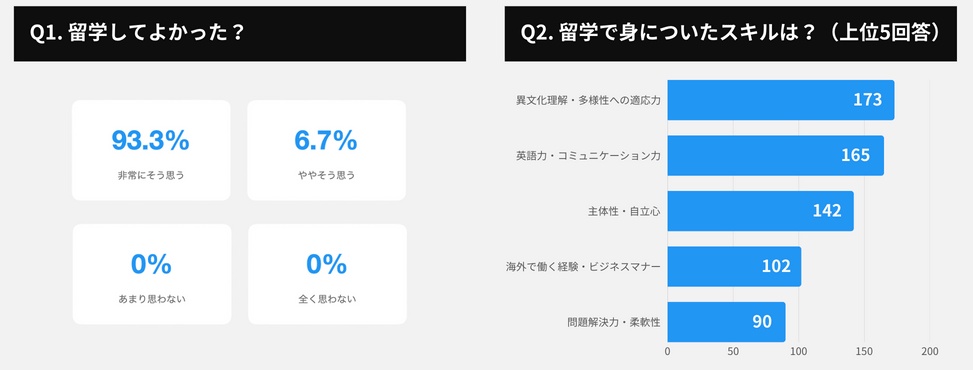Select the 0% 全く思わない card
This screenshot has height=370, width=973.
click(327, 274)
